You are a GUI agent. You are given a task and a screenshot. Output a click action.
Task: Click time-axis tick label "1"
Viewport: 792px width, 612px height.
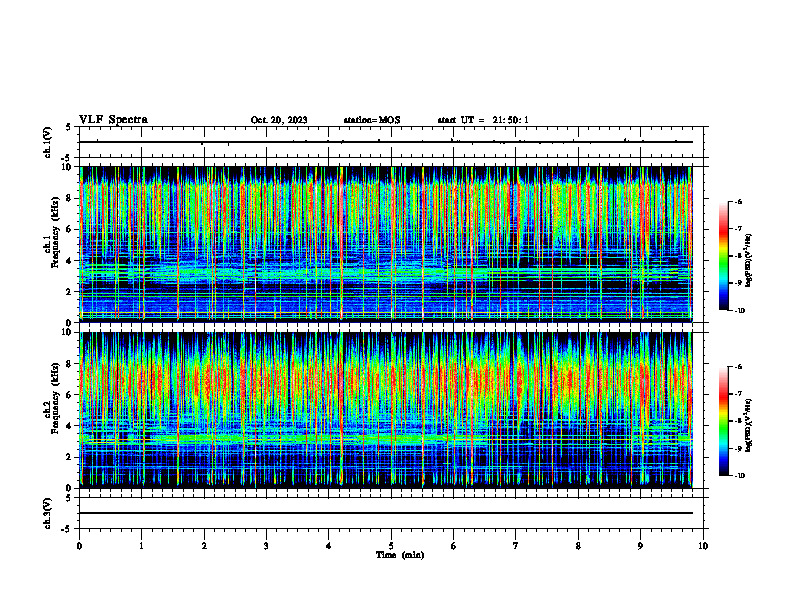[141, 546]
